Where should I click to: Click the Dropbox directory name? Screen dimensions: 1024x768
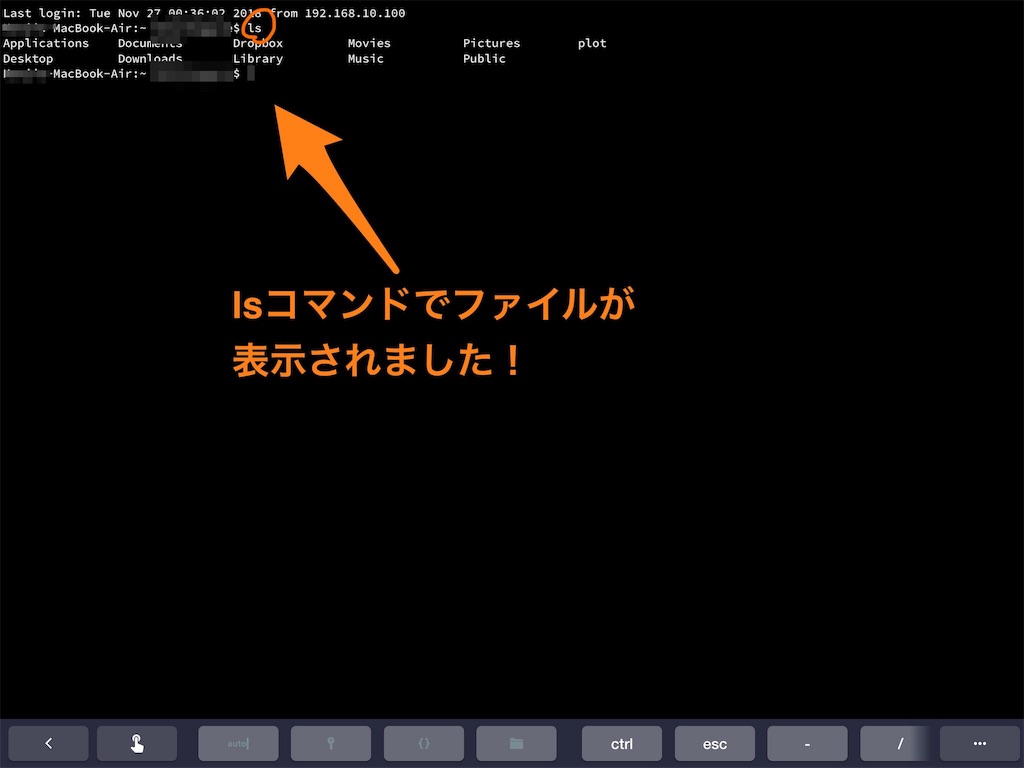pyautogui.click(x=257, y=43)
